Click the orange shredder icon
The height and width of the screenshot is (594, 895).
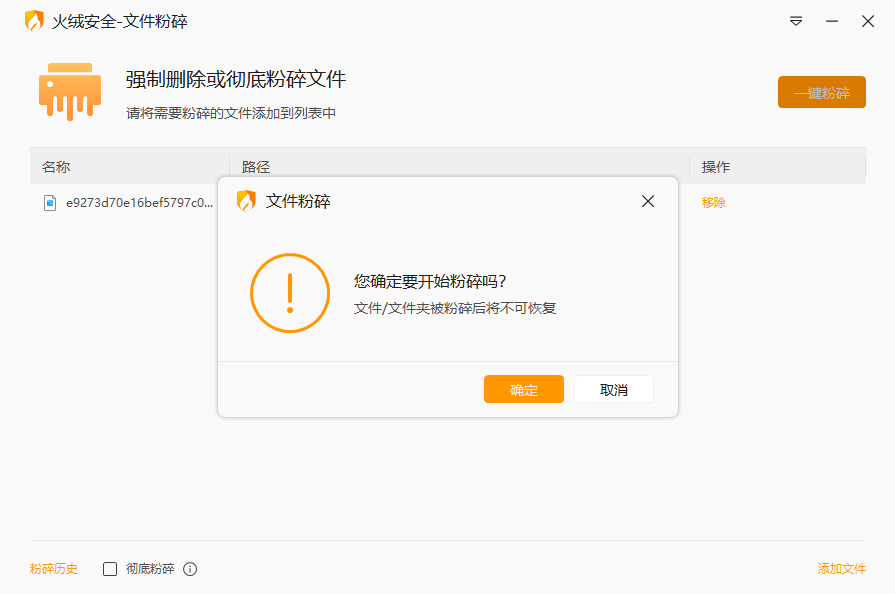[70, 91]
